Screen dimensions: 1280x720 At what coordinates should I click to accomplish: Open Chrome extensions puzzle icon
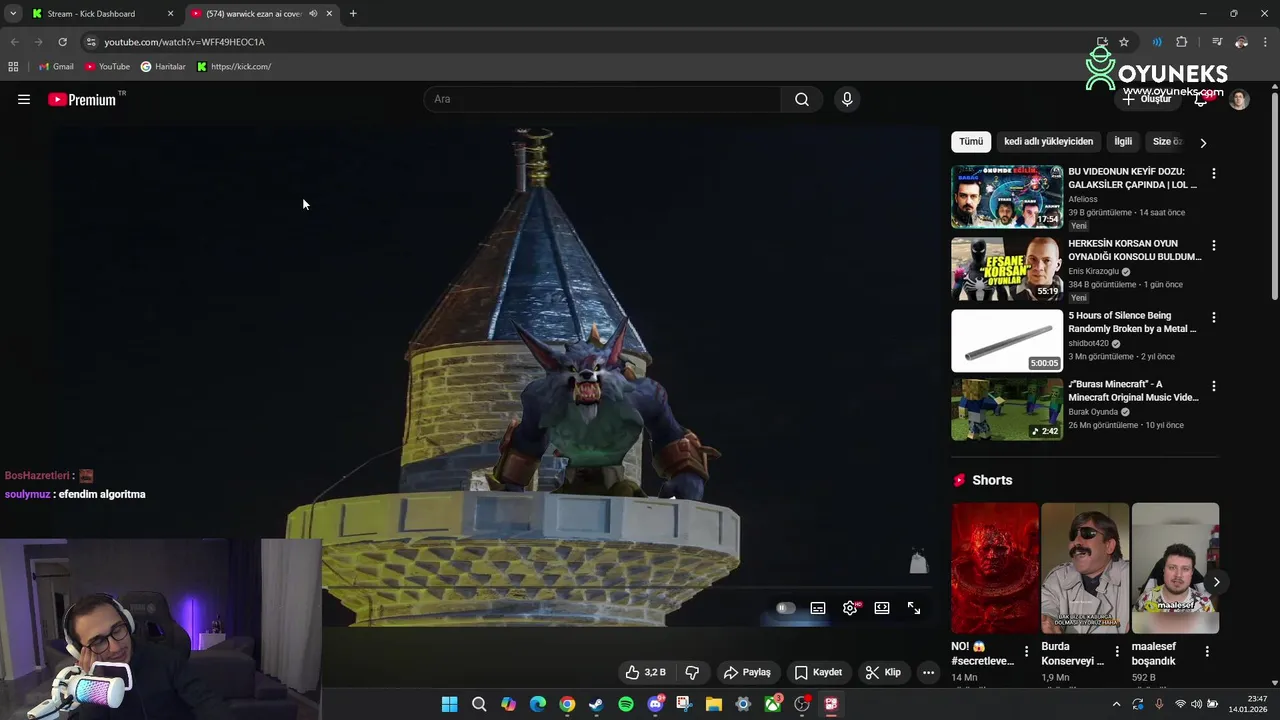[x=1181, y=42]
